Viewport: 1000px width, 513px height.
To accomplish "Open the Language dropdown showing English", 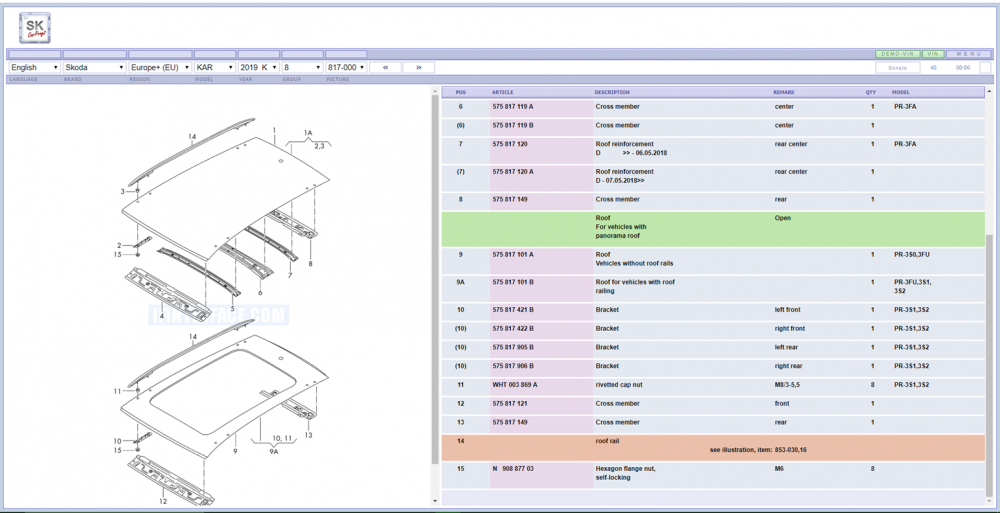I will point(34,67).
